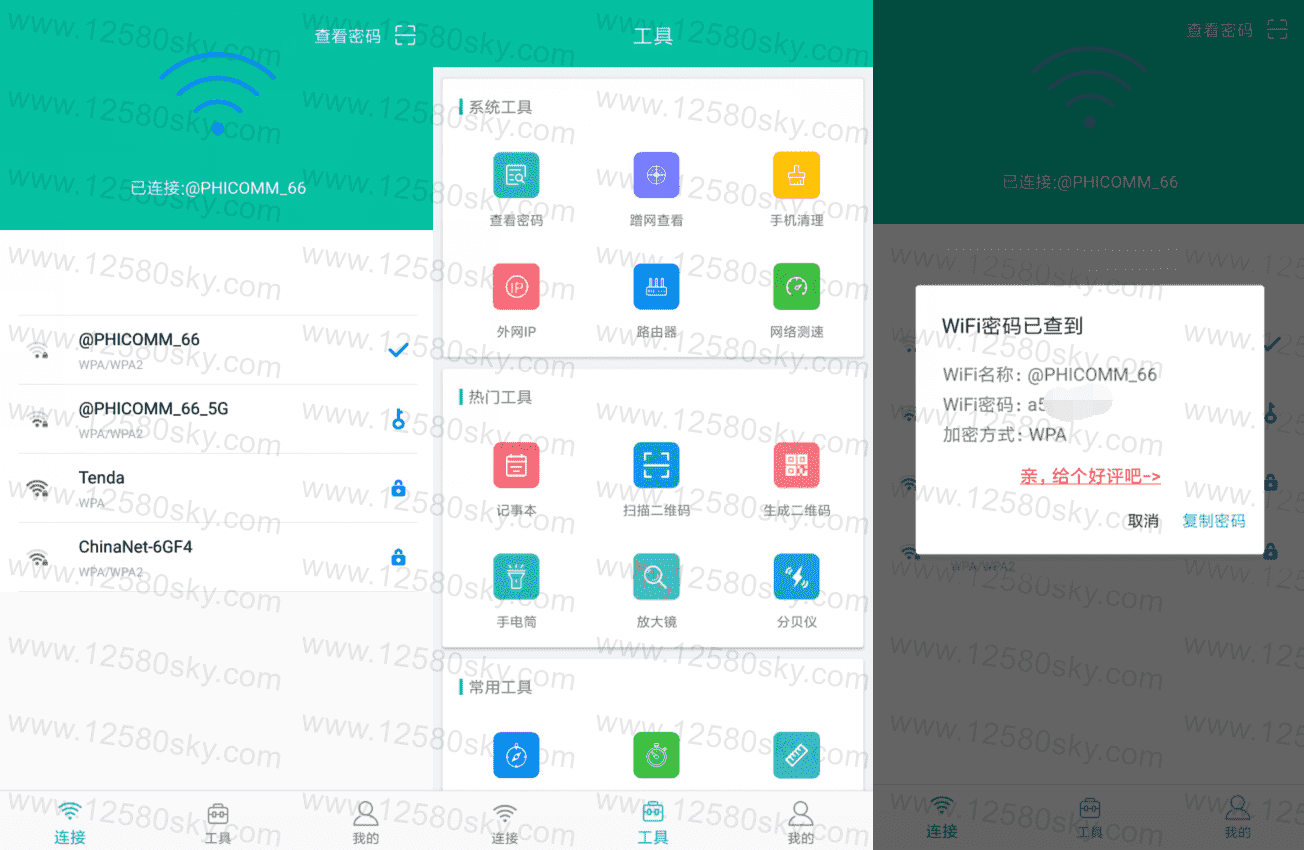Tap 复制密码 in the WiFi password dialog
This screenshot has height=850, width=1304.
tap(1214, 521)
